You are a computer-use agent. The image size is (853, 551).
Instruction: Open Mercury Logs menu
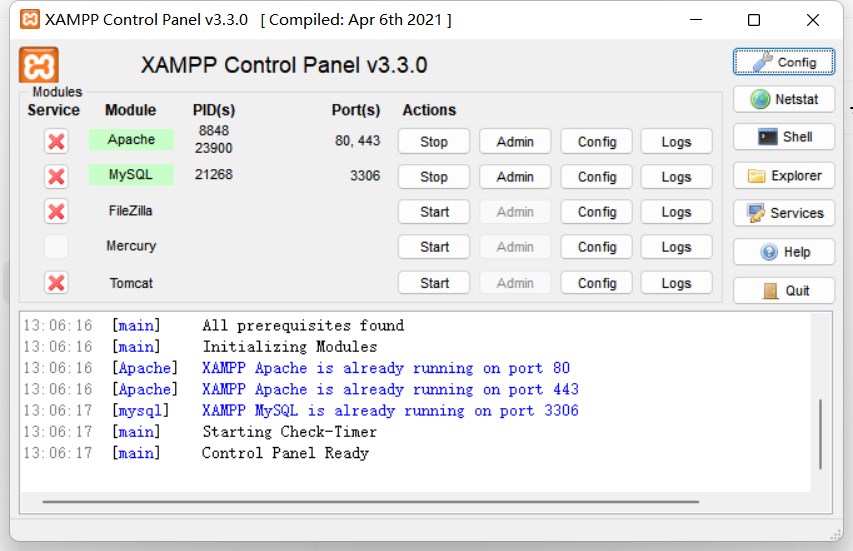[676, 247]
